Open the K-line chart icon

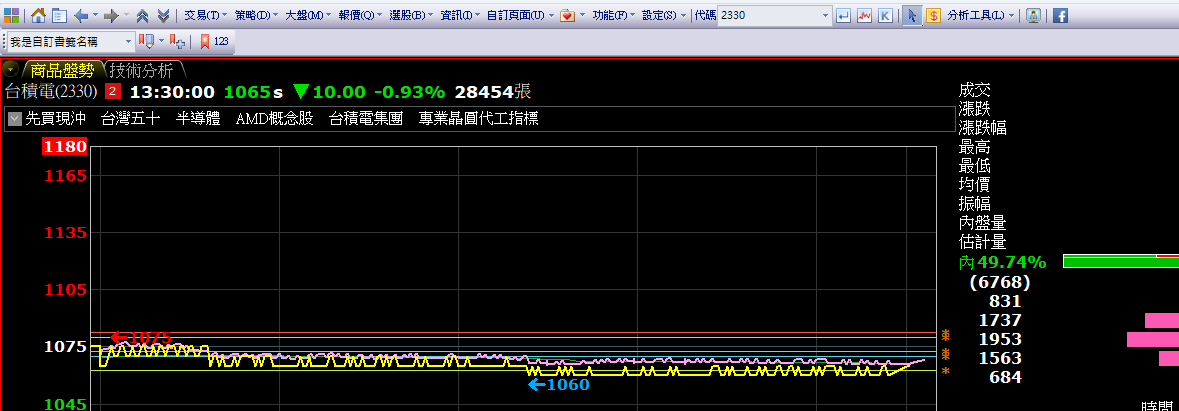point(886,15)
